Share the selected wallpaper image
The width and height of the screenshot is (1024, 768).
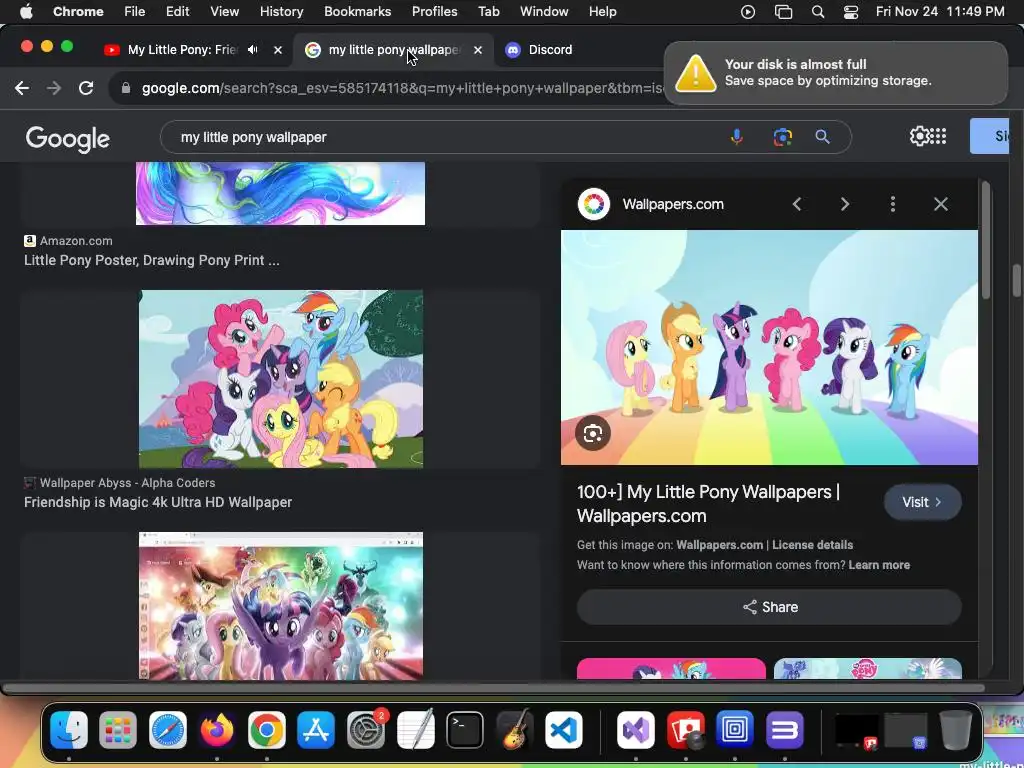coord(769,607)
